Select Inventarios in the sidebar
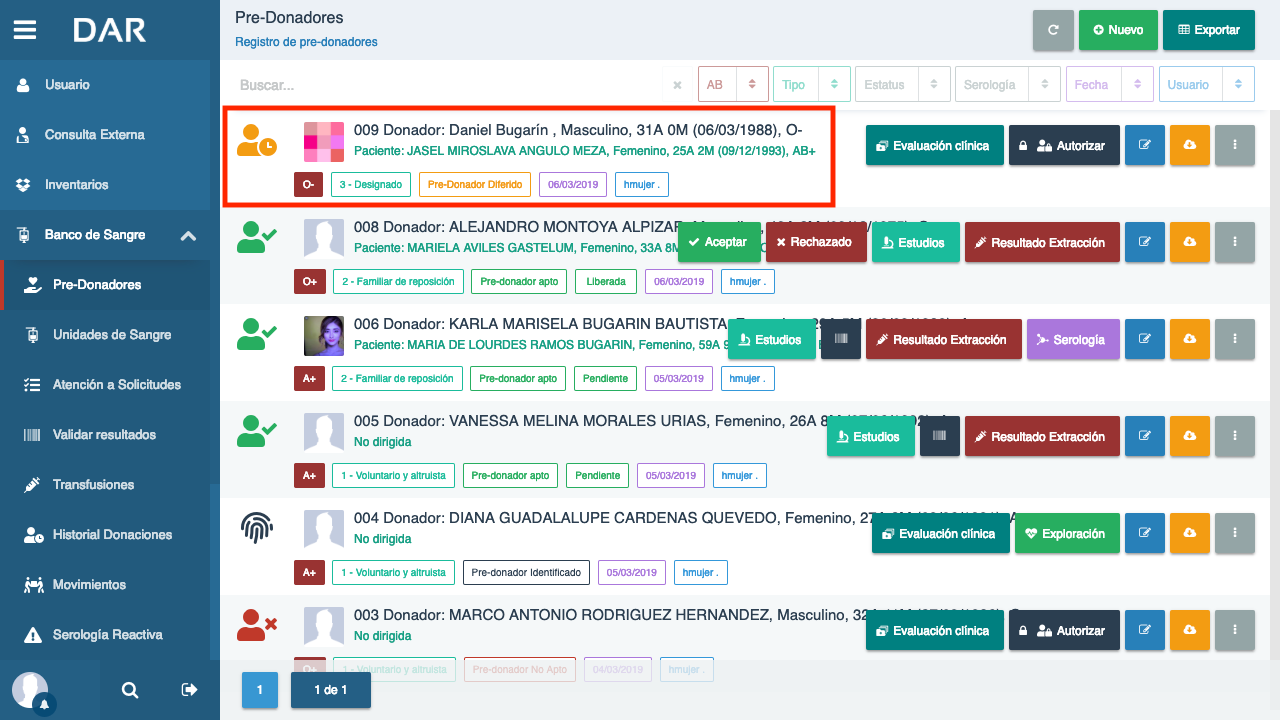The image size is (1280, 720). [x=105, y=185]
